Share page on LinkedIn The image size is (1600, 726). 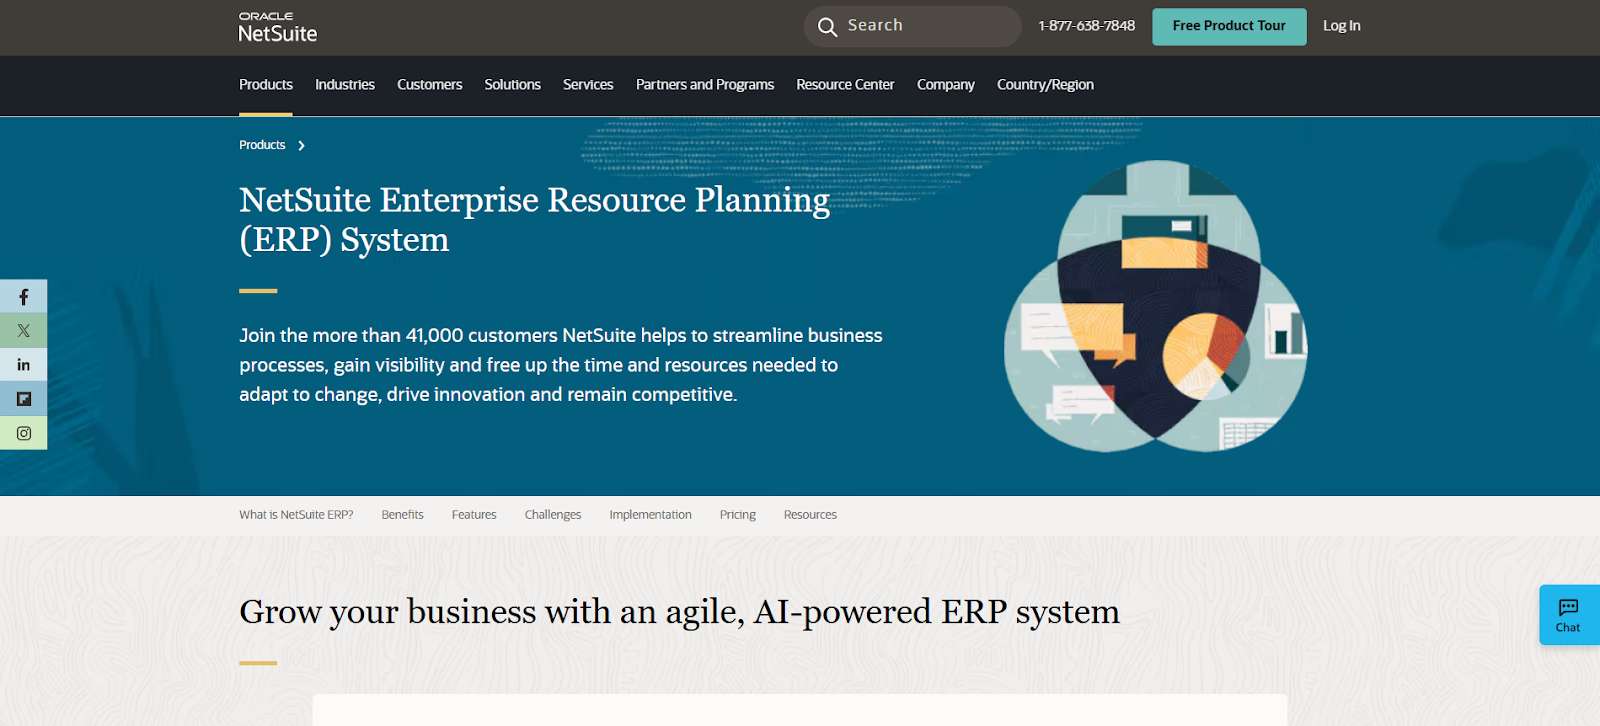(x=23, y=365)
